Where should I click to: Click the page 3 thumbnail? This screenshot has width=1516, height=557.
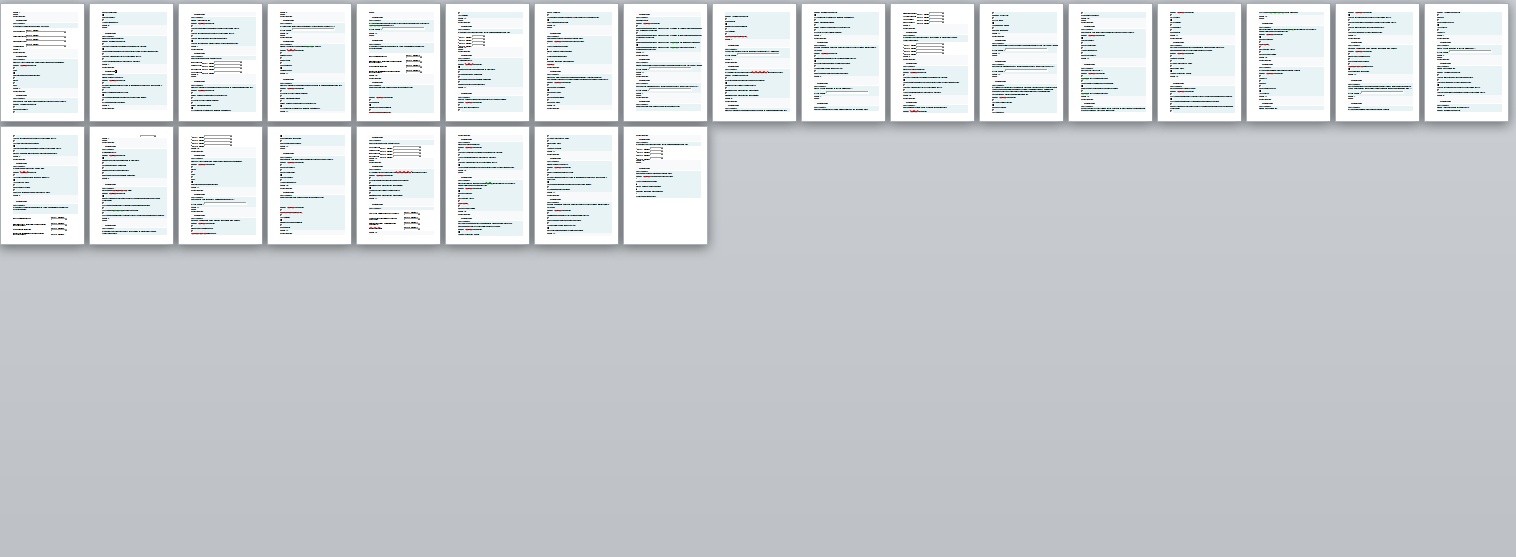pos(220,62)
